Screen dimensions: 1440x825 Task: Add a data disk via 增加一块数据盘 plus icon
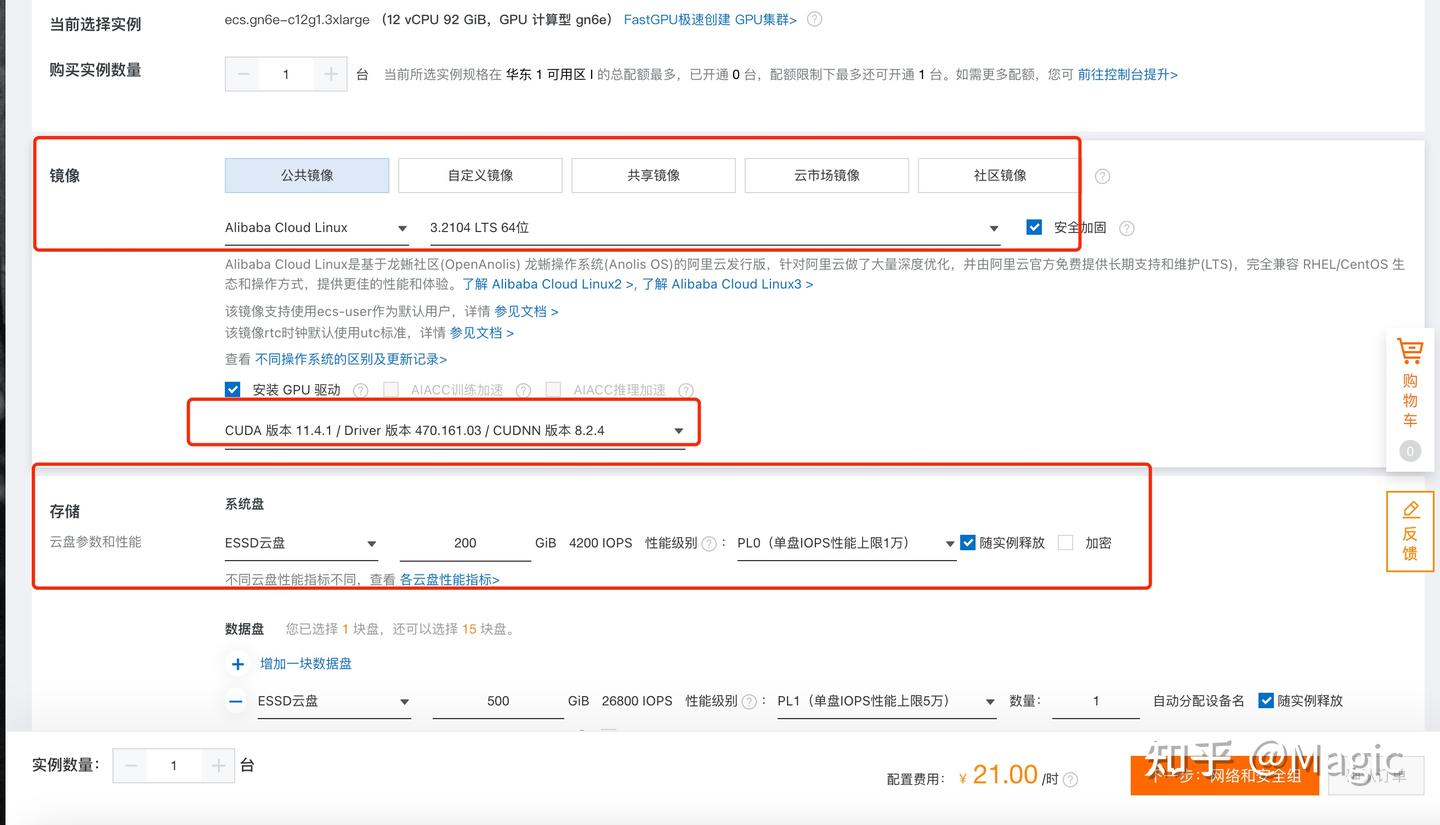tap(237, 663)
